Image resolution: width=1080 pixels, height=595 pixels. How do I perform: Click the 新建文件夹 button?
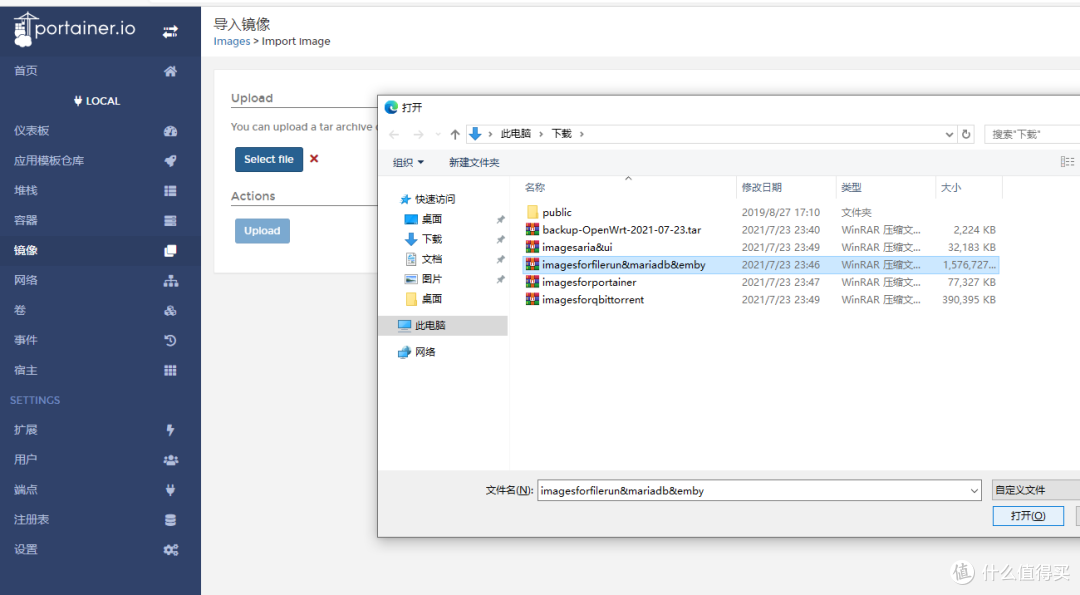(x=474, y=163)
